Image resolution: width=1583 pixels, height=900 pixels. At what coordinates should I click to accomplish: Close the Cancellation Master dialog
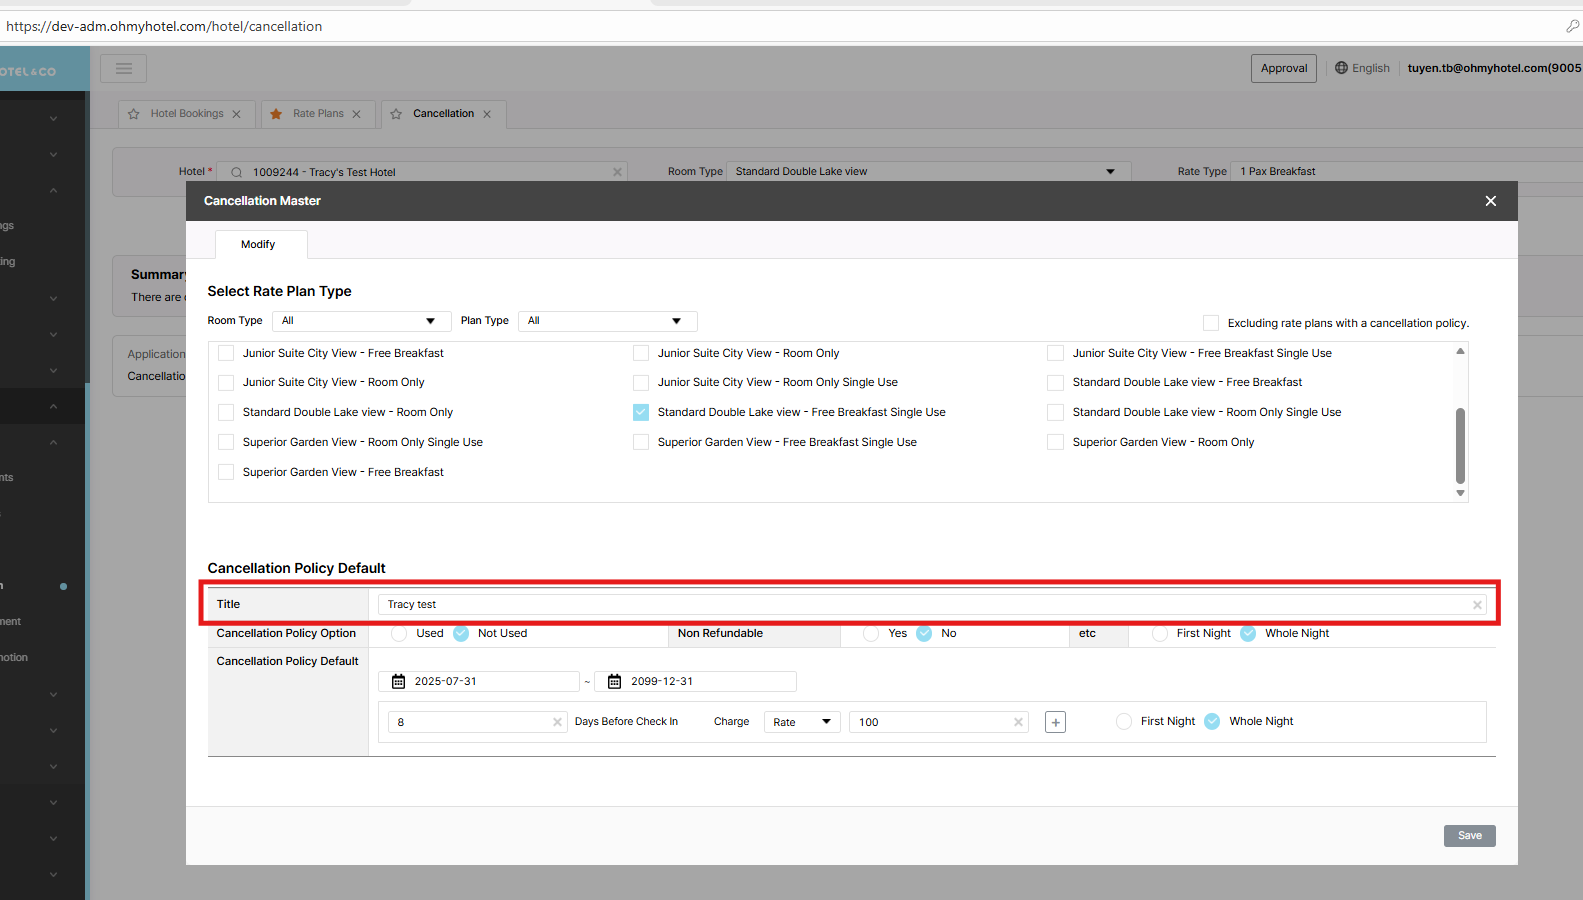coord(1490,201)
